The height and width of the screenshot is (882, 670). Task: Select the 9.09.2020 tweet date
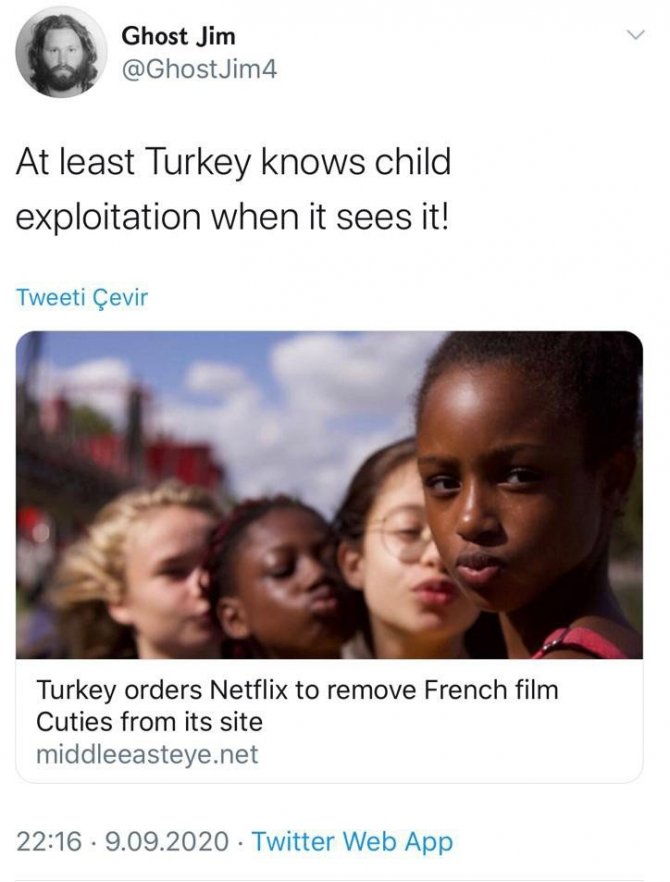pyautogui.click(x=167, y=842)
